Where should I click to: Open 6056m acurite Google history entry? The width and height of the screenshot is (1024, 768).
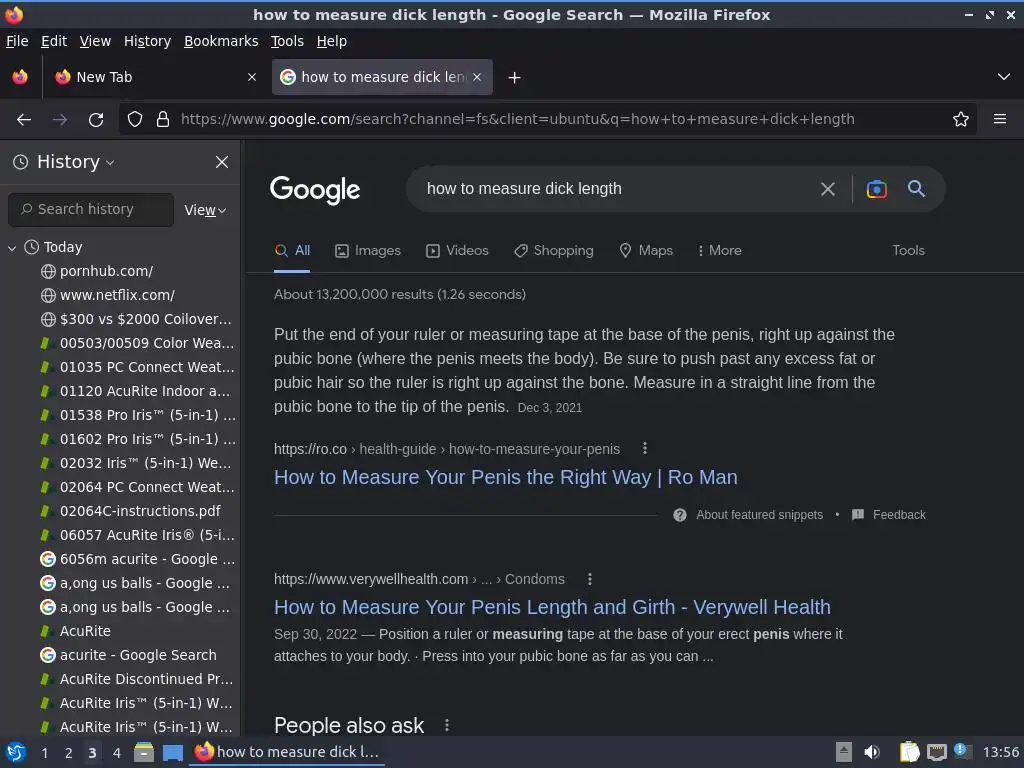coord(137,560)
